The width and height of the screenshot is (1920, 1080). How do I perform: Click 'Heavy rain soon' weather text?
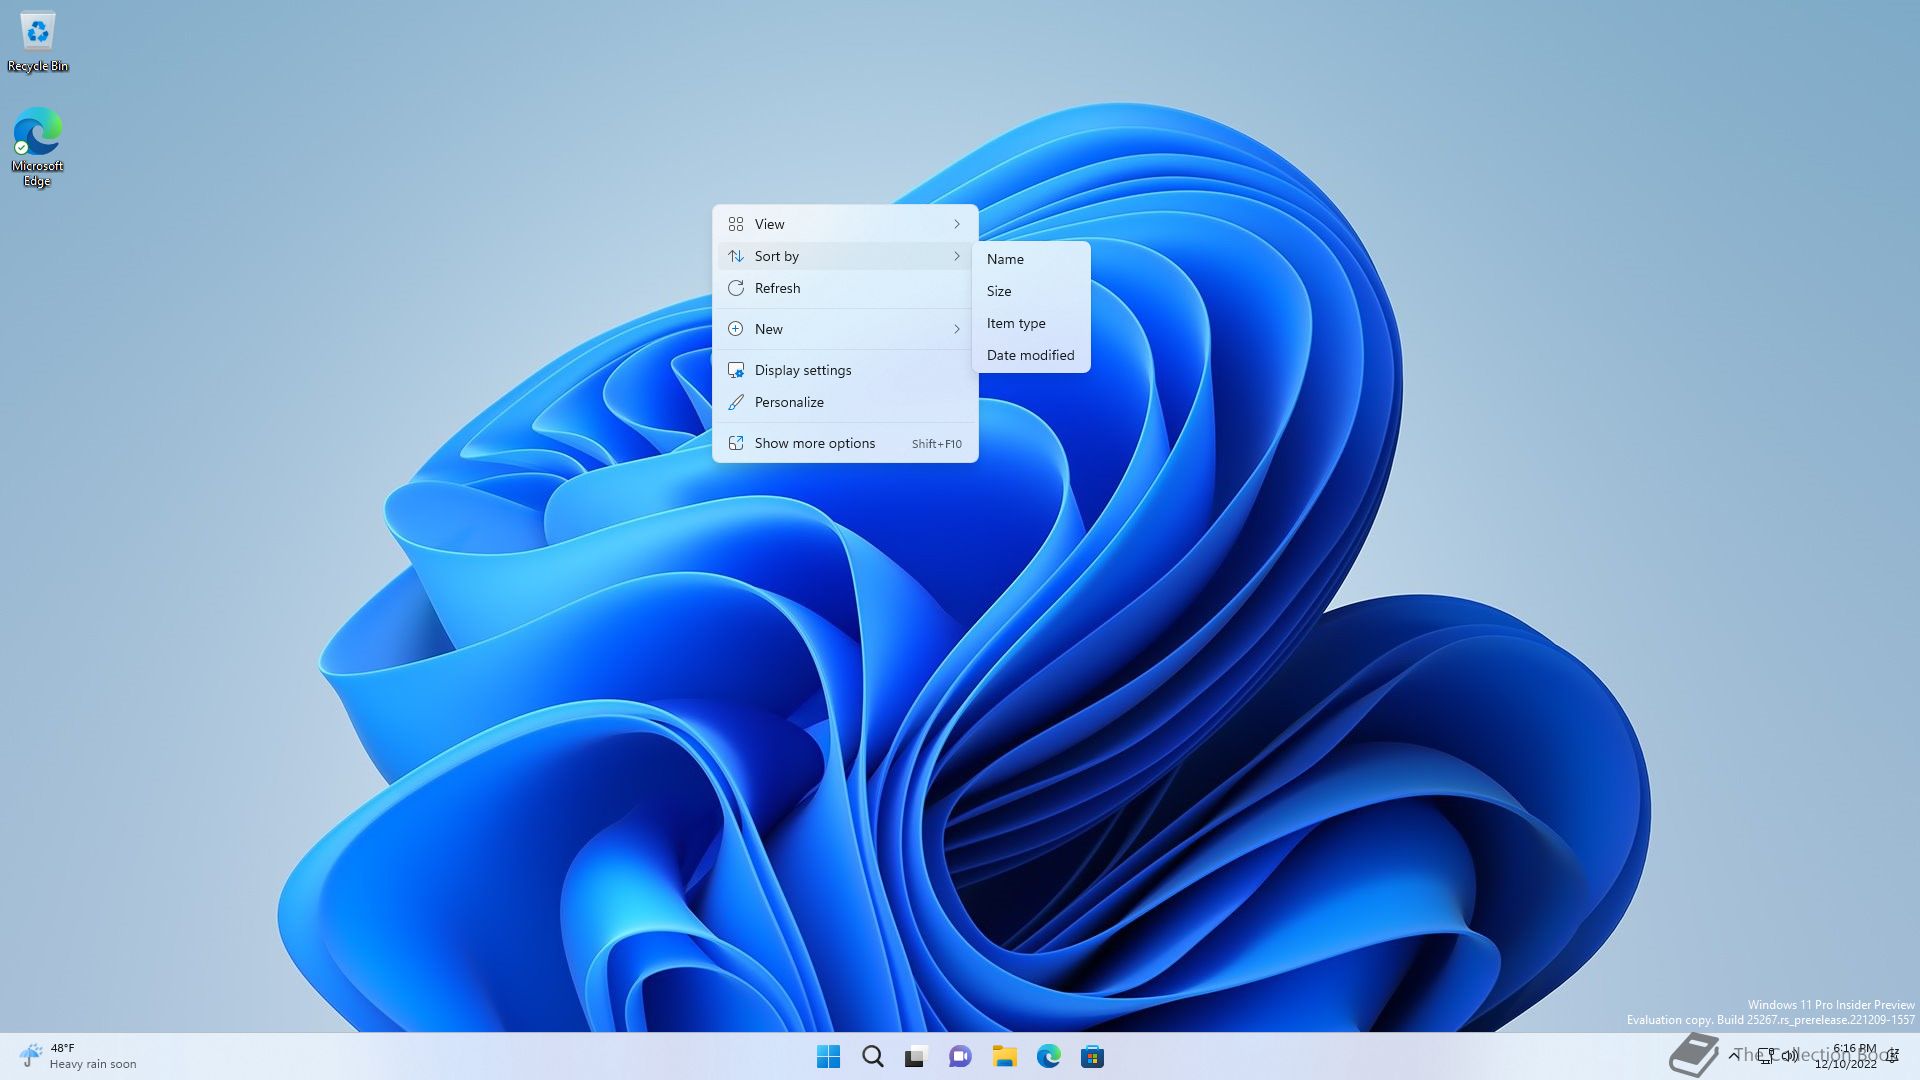[x=93, y=1064]
